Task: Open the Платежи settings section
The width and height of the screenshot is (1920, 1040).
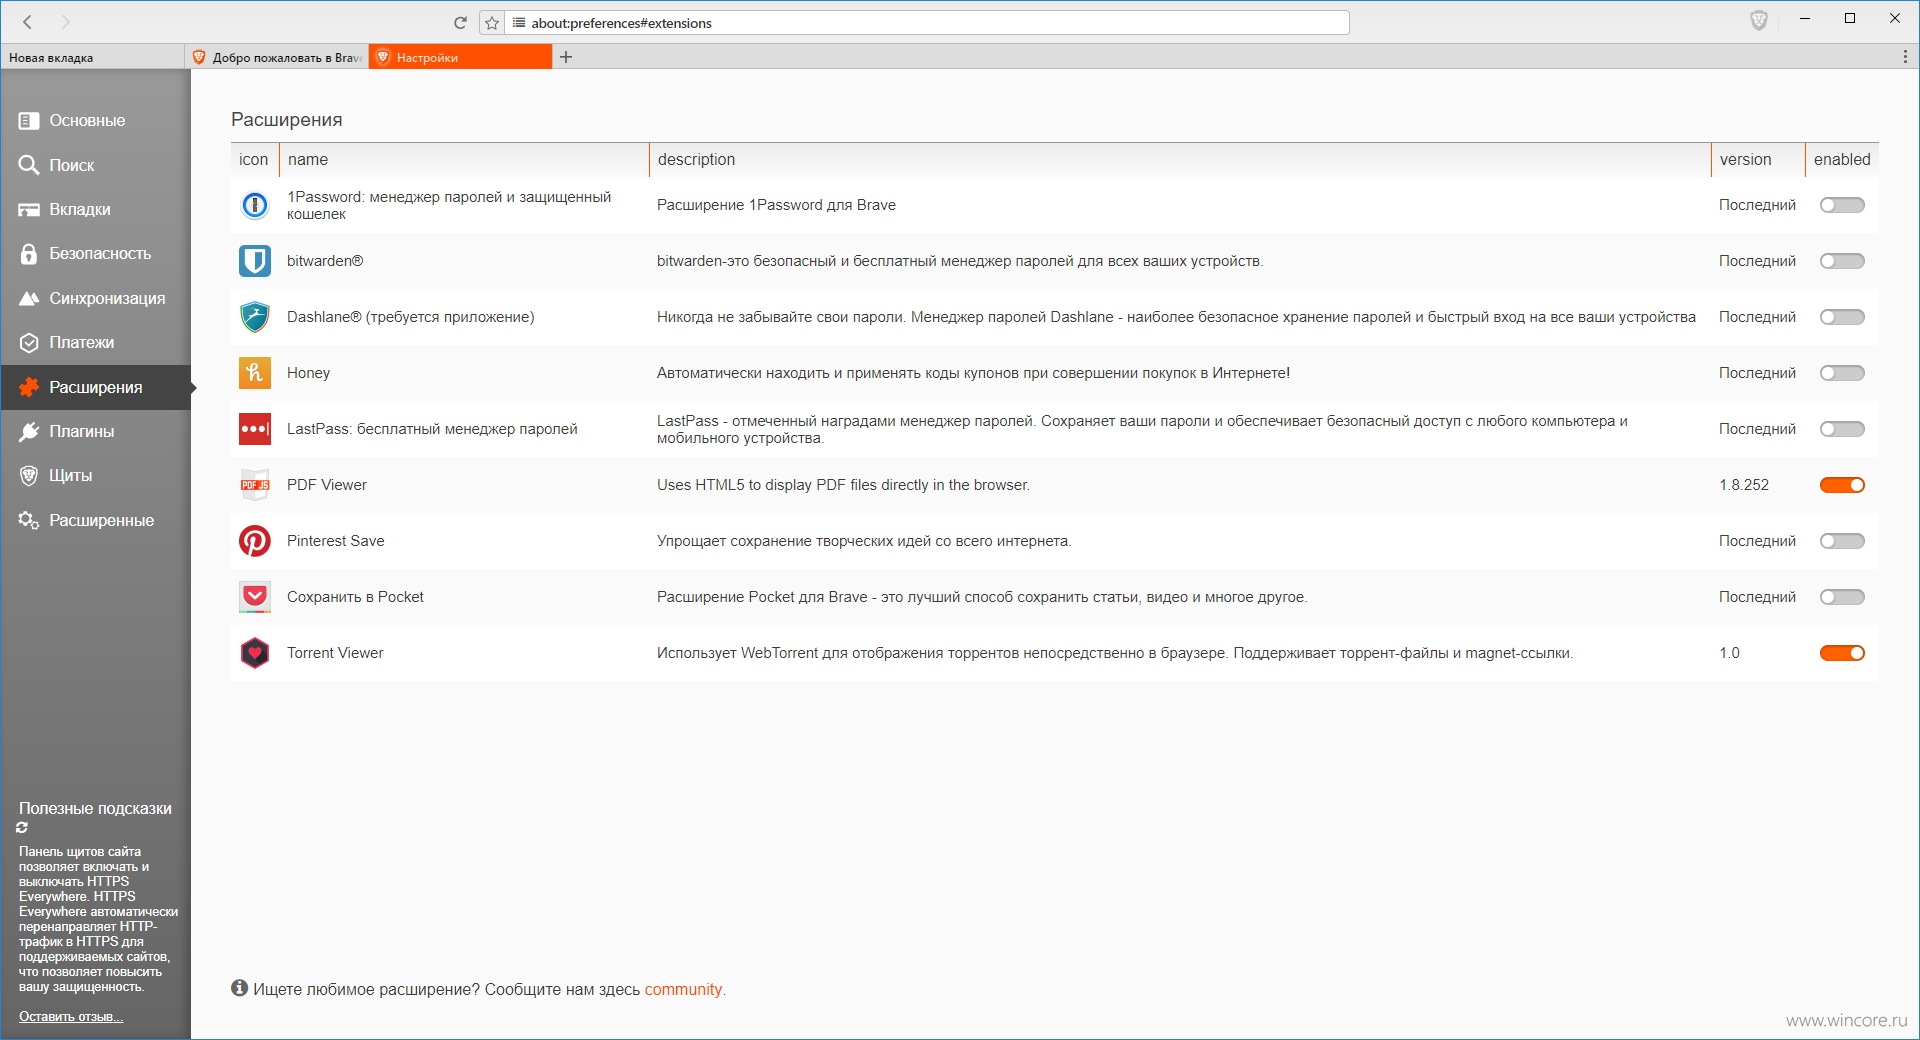Action: pos(96,342)
